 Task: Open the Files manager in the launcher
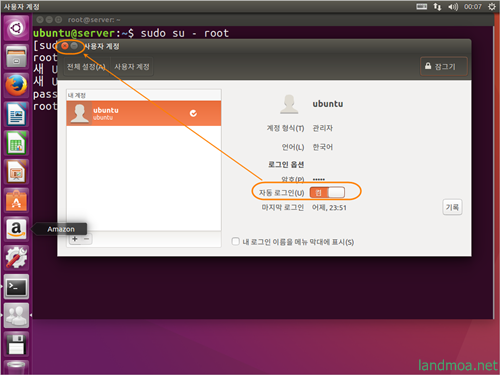point(16,57)
